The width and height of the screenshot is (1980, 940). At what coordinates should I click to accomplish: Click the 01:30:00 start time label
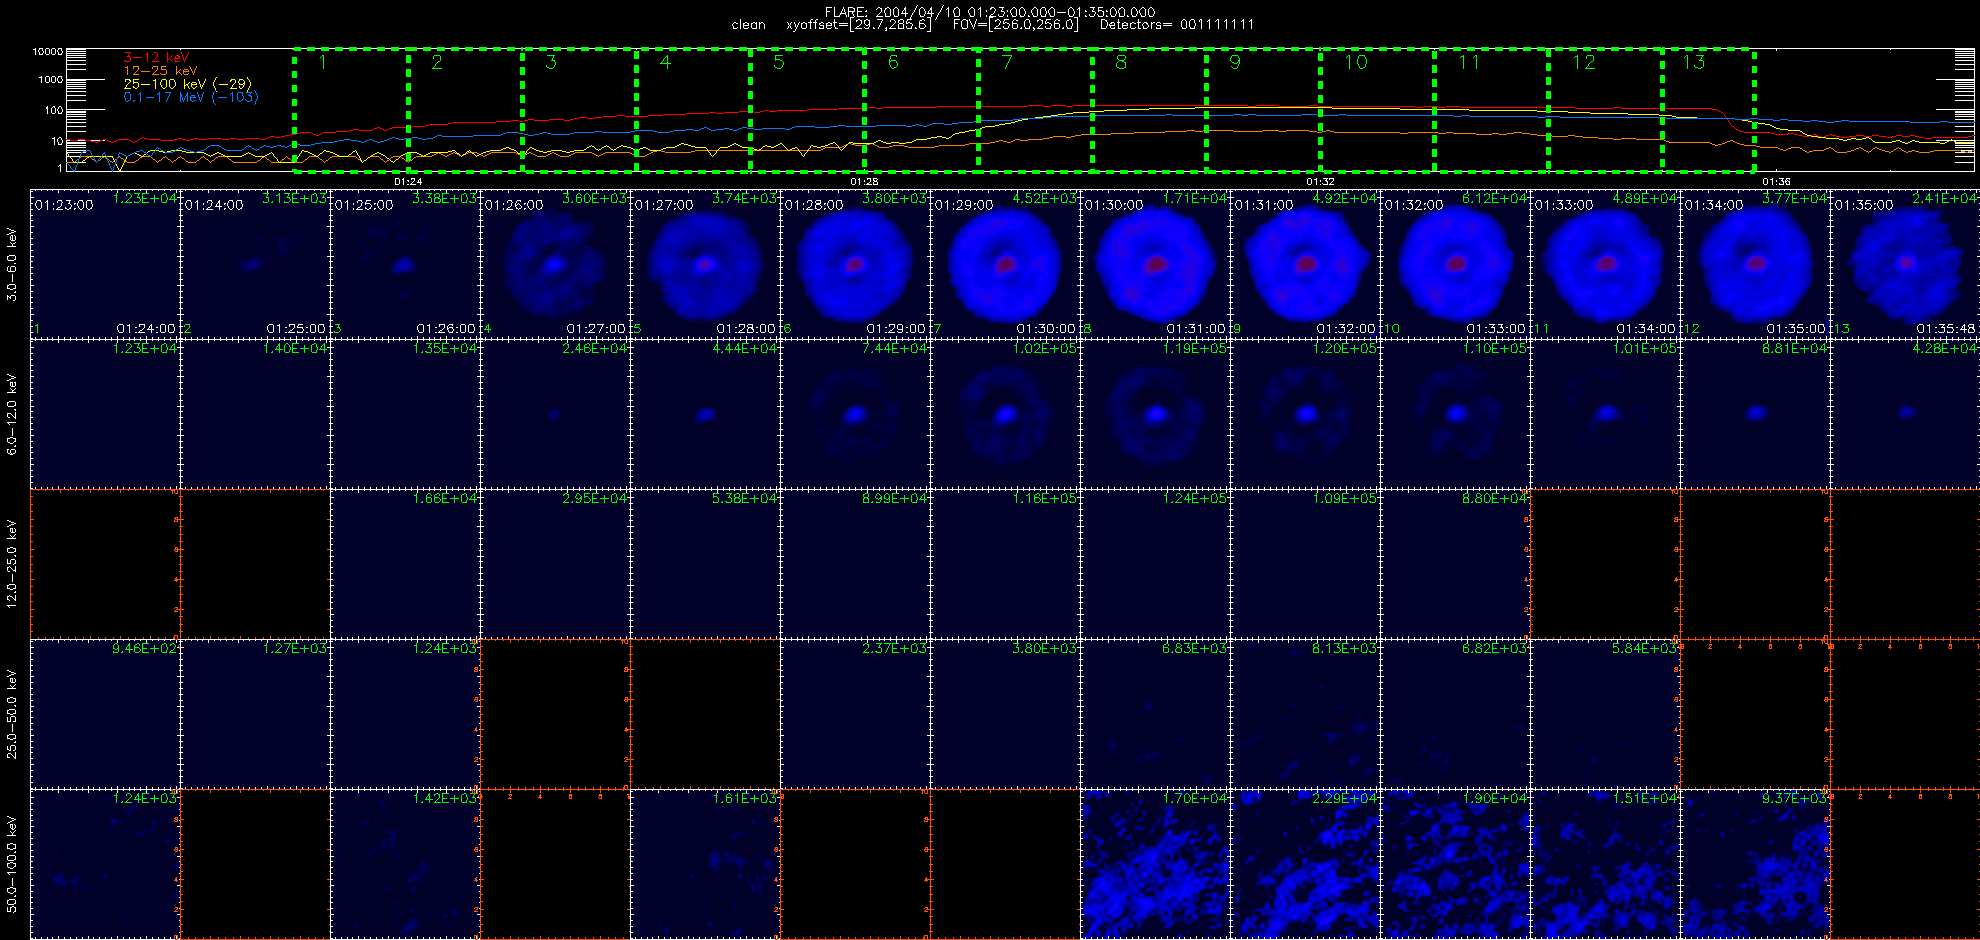(x=1114, y=205)
